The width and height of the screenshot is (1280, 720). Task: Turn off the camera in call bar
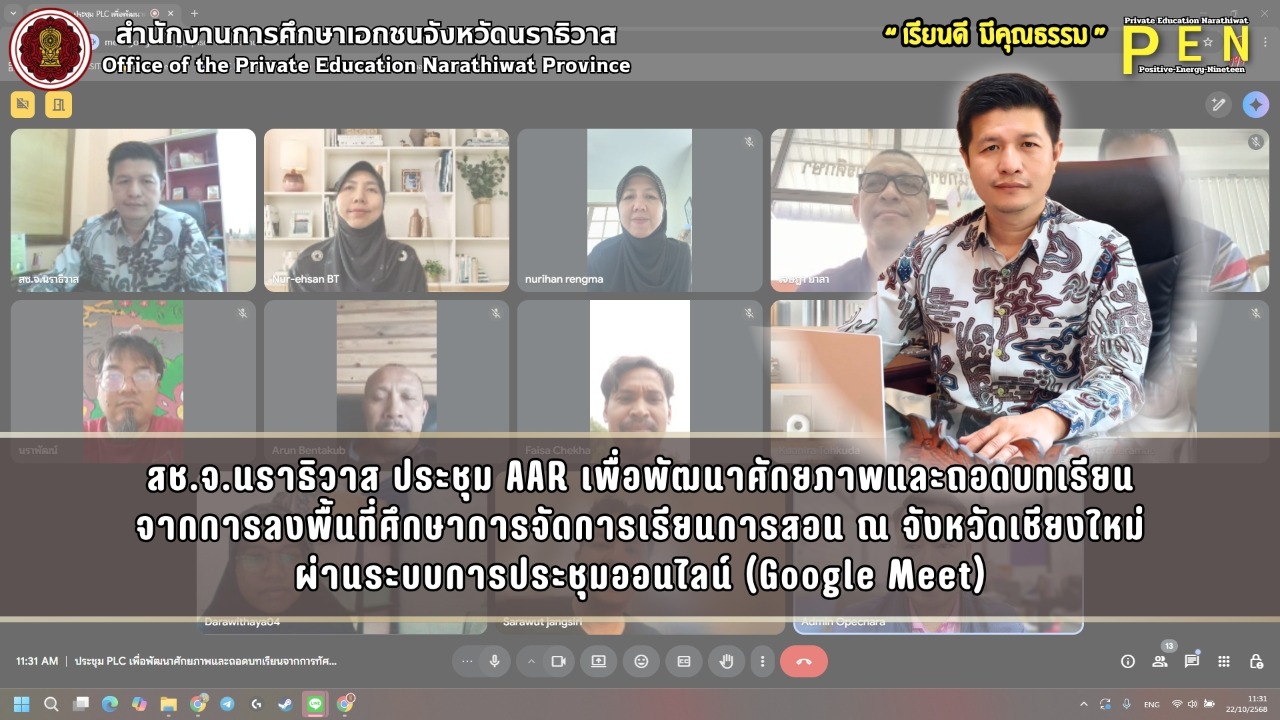(559, 661)
